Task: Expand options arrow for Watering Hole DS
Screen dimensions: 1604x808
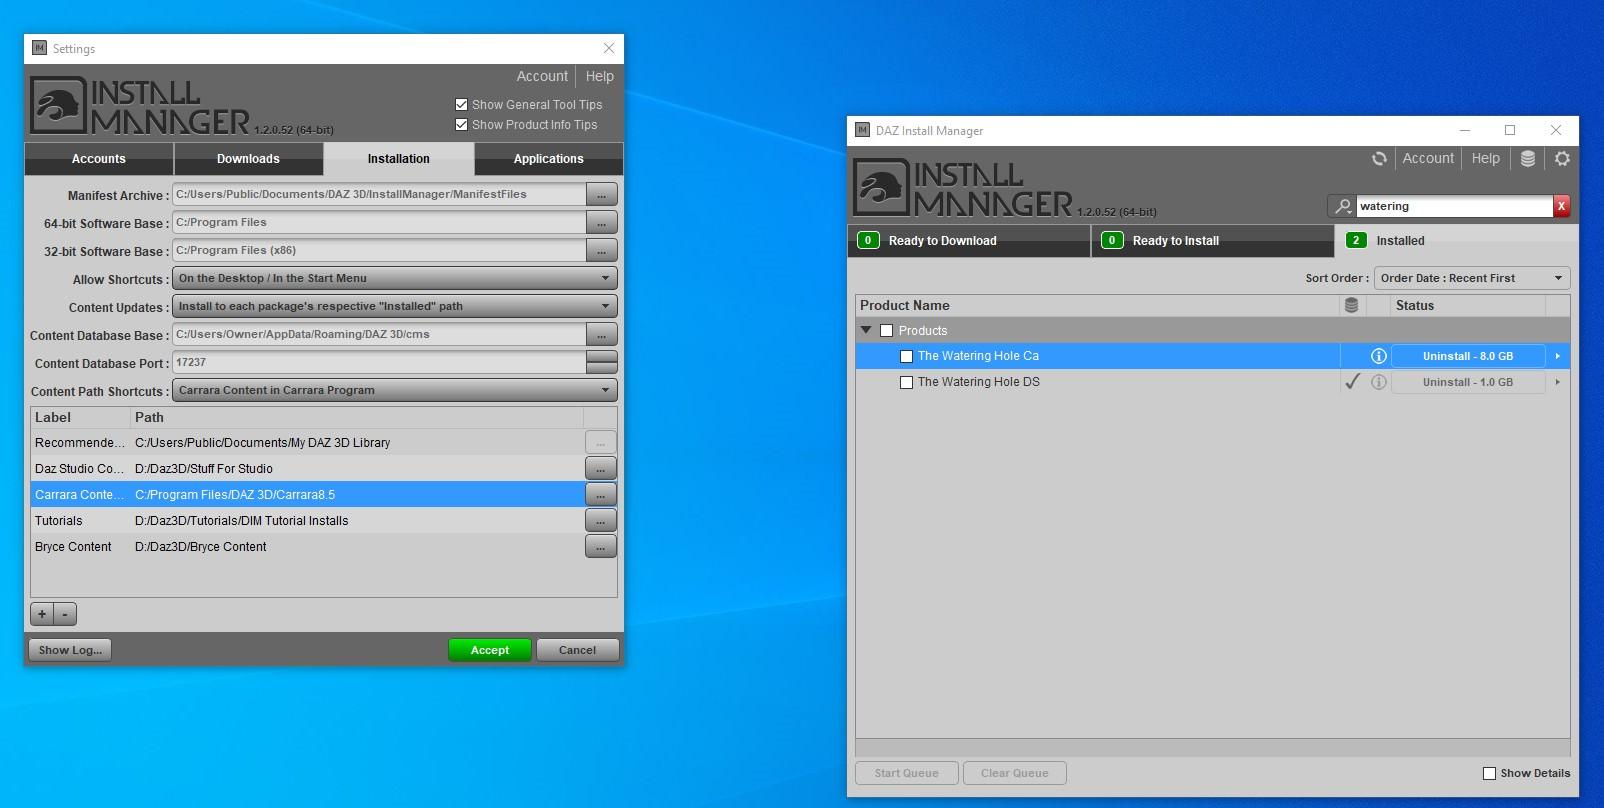Action: pos(1557,382)
